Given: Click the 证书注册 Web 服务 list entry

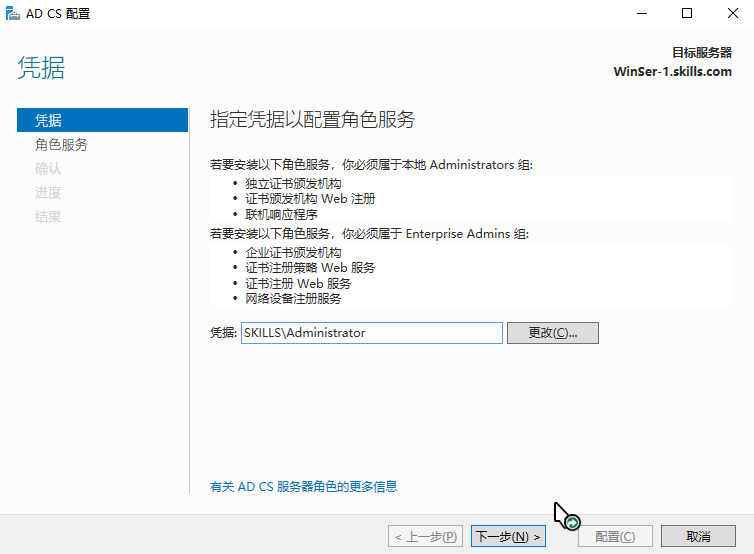Looking at the screenshot, I should 298,283.
